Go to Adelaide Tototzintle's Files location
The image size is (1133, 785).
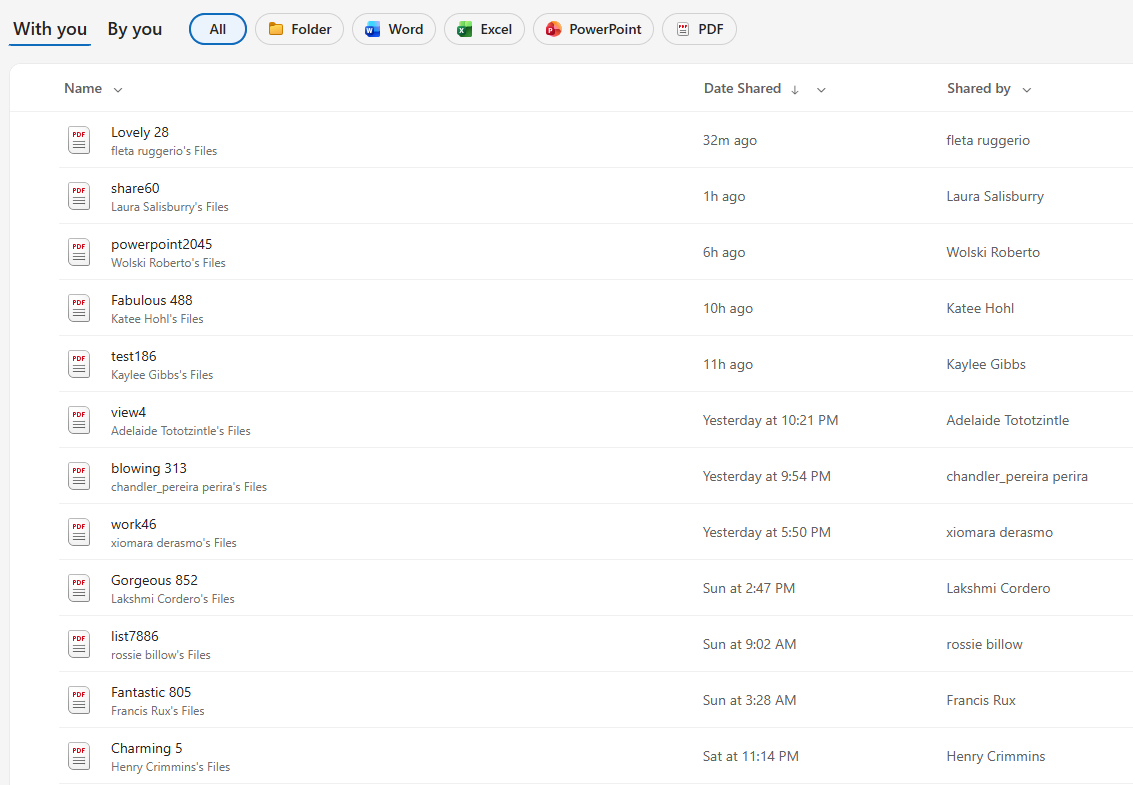[181, 431]
